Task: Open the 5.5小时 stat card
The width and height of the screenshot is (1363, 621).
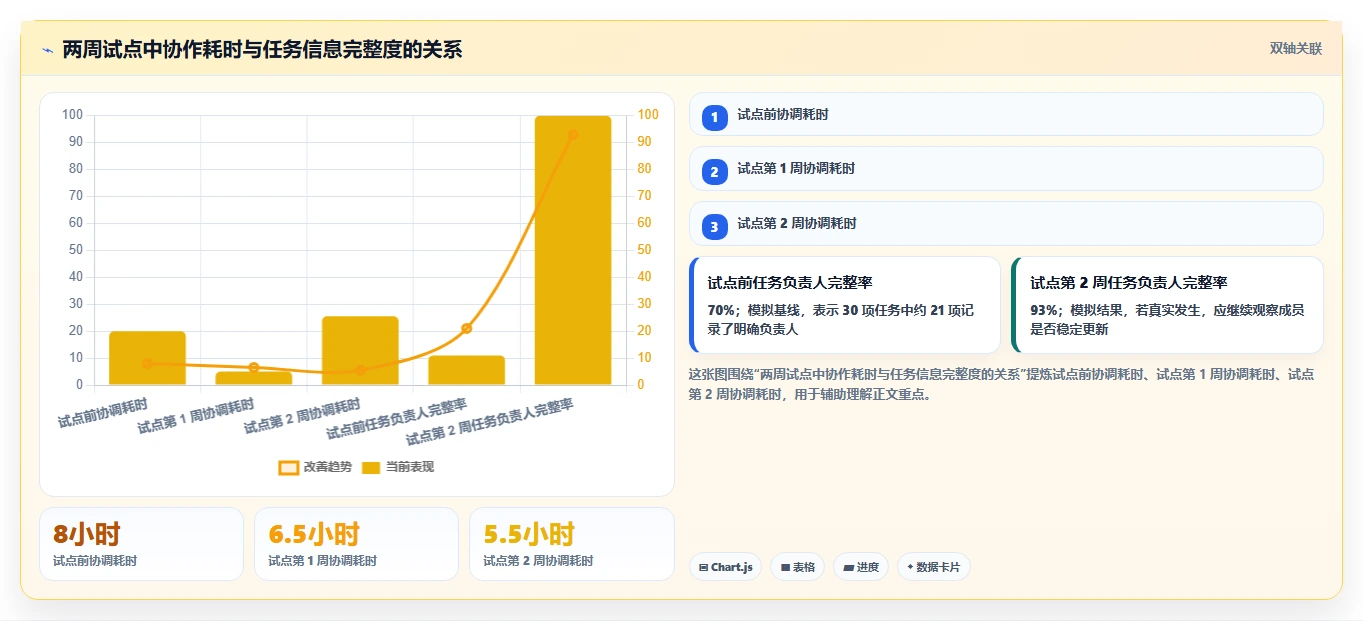Action: [x=572, y=544]
